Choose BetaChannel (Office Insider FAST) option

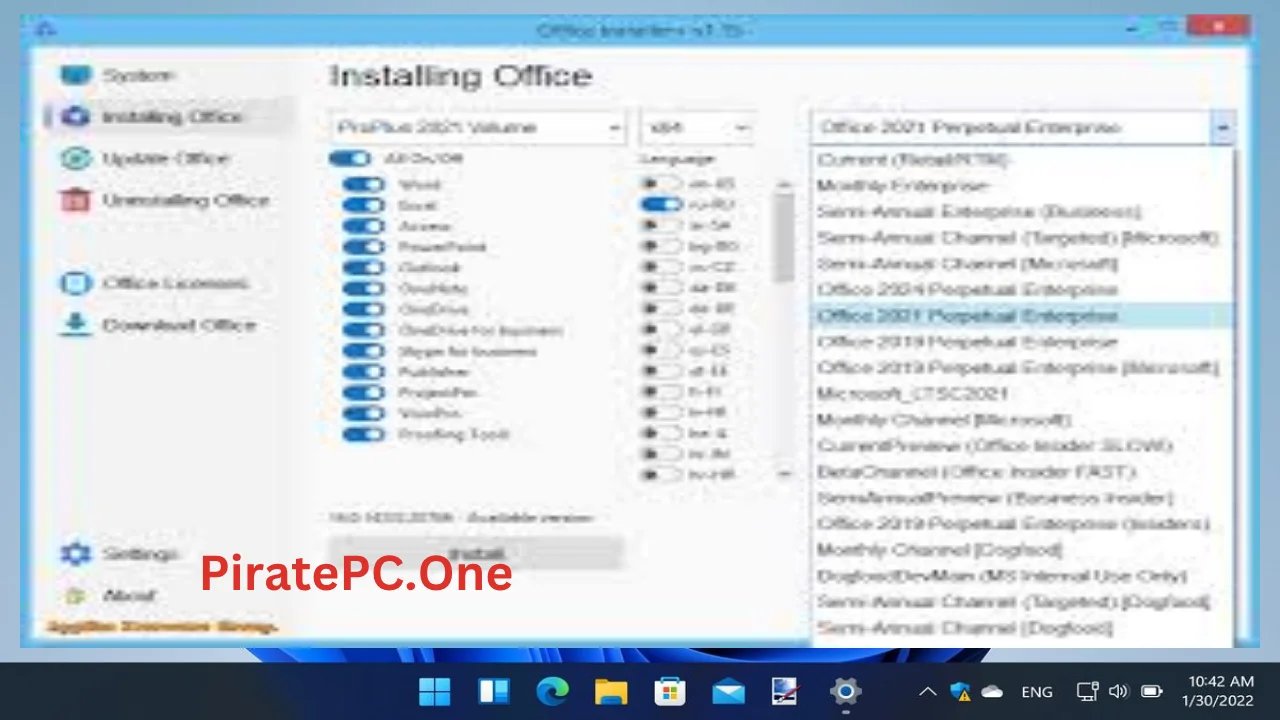coord(1021,472)
